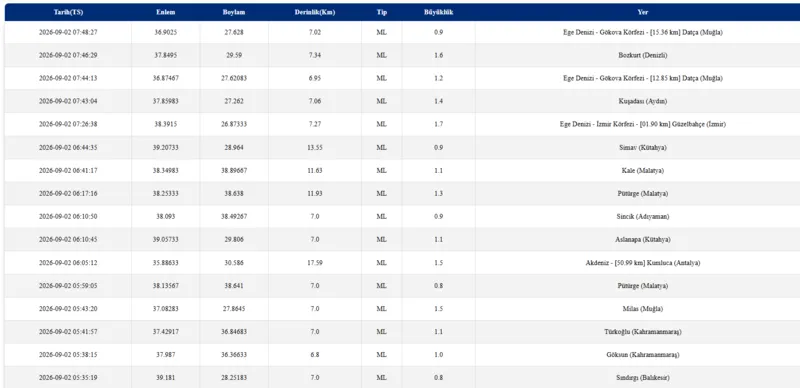
Task: Select timestamp 2026-09-02 05:41:57
Action: pos(68,332)
